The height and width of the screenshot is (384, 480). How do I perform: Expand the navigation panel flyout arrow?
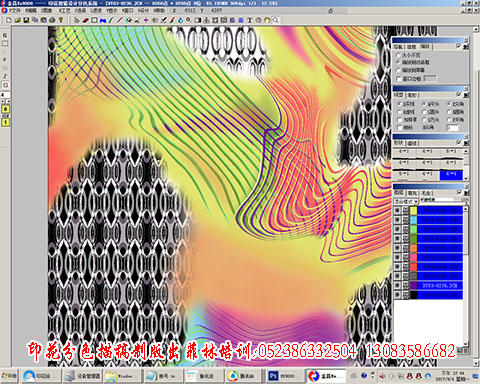(x=466, y=47)
